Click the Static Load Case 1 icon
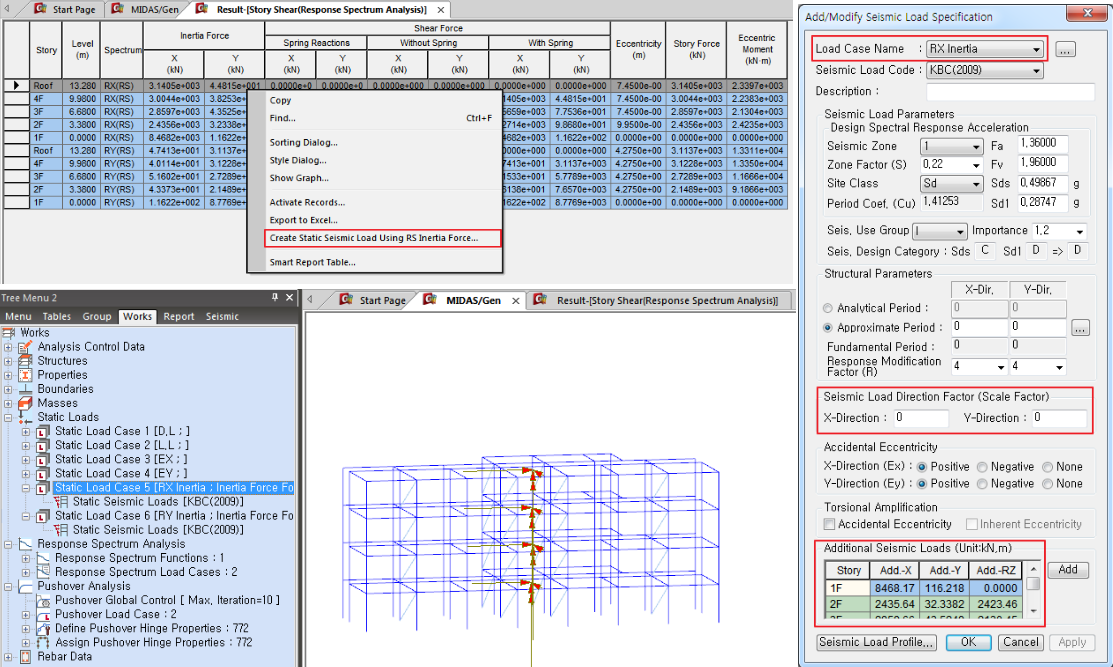This screenshot has height=667, width=1113. coord(43,431)
